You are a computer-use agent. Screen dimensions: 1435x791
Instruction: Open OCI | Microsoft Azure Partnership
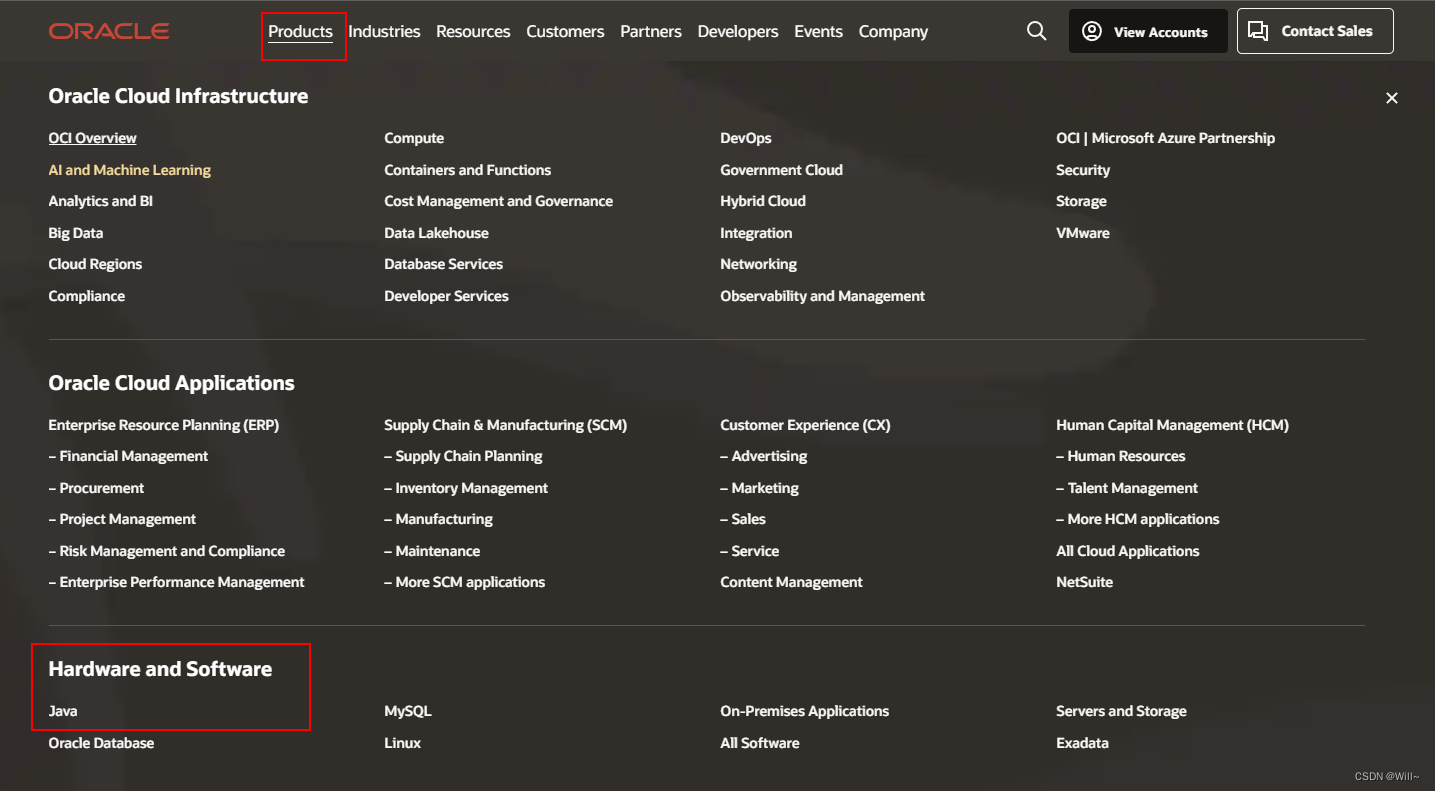click(1166, 138)
